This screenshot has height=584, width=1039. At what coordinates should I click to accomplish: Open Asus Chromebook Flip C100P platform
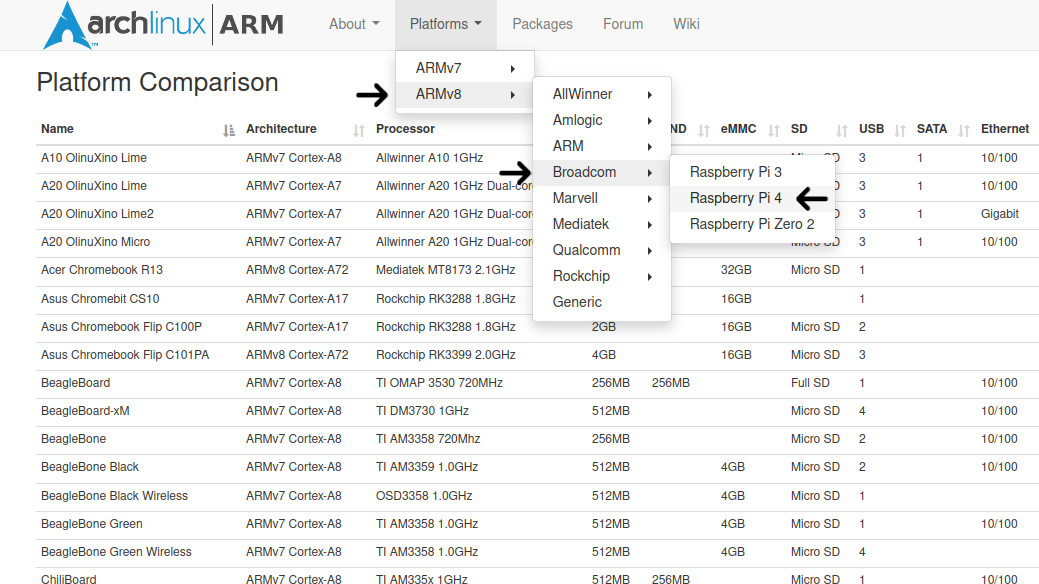tap(121, 327)
